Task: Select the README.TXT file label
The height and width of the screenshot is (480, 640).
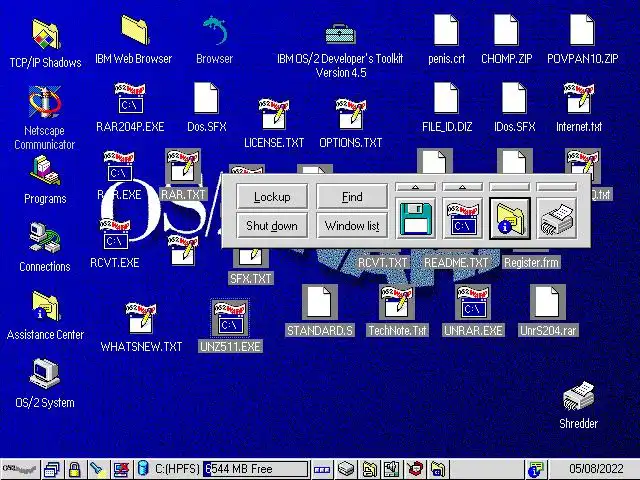Action: pyautogui.click(x=456, y=262)
